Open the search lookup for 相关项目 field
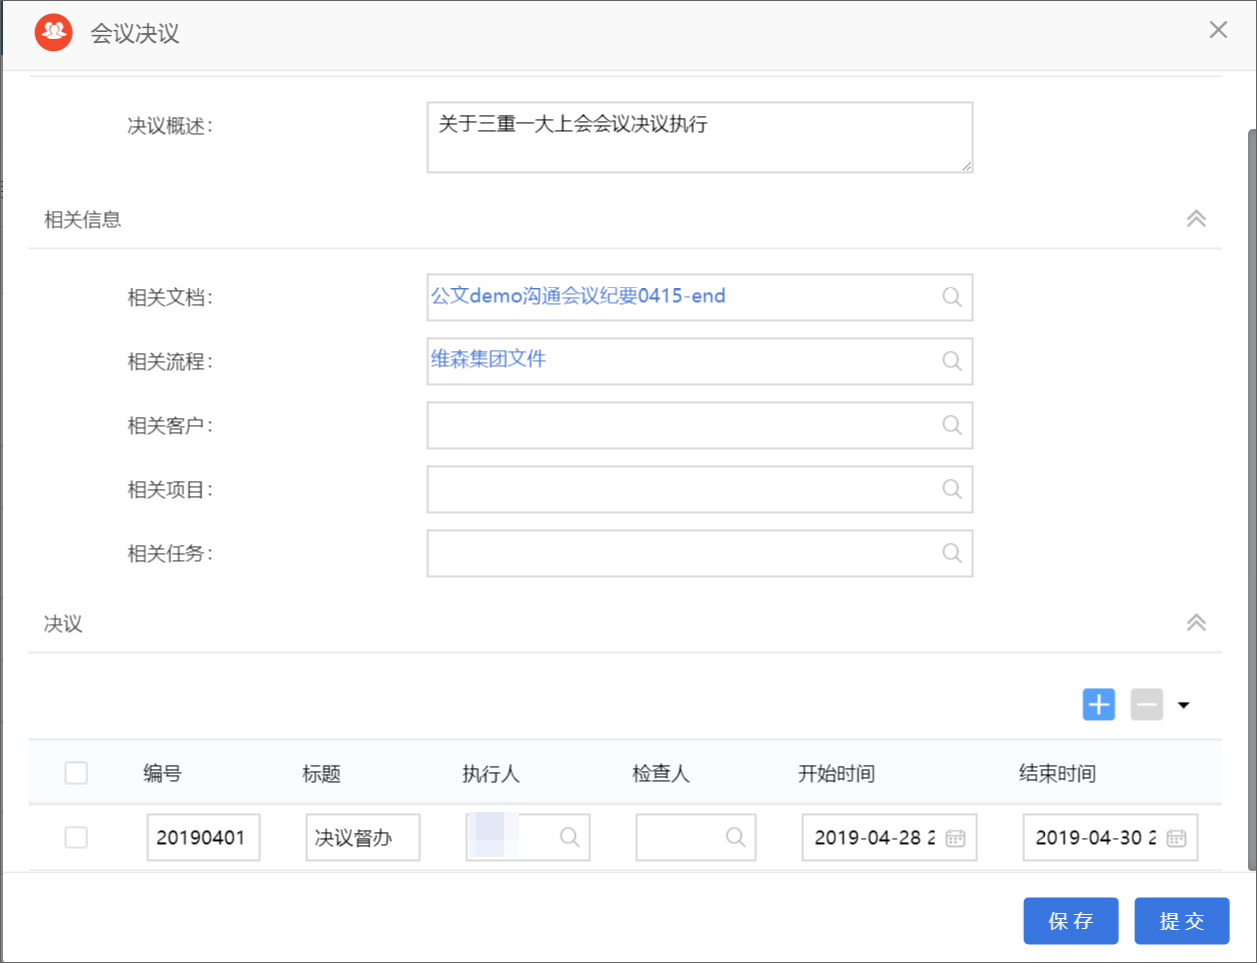Screen dimensions: 1257x963 point(951,489)
